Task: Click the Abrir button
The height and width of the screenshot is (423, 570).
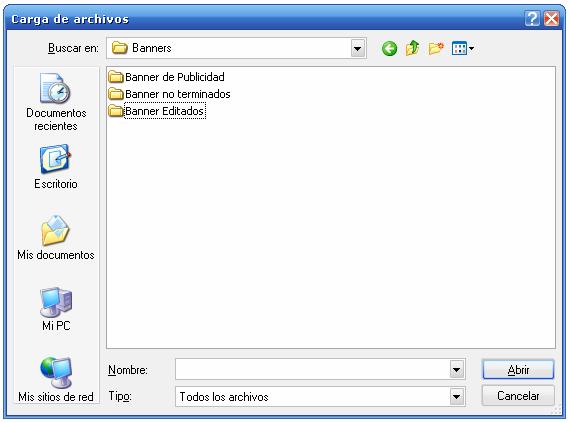Action: 518,370
